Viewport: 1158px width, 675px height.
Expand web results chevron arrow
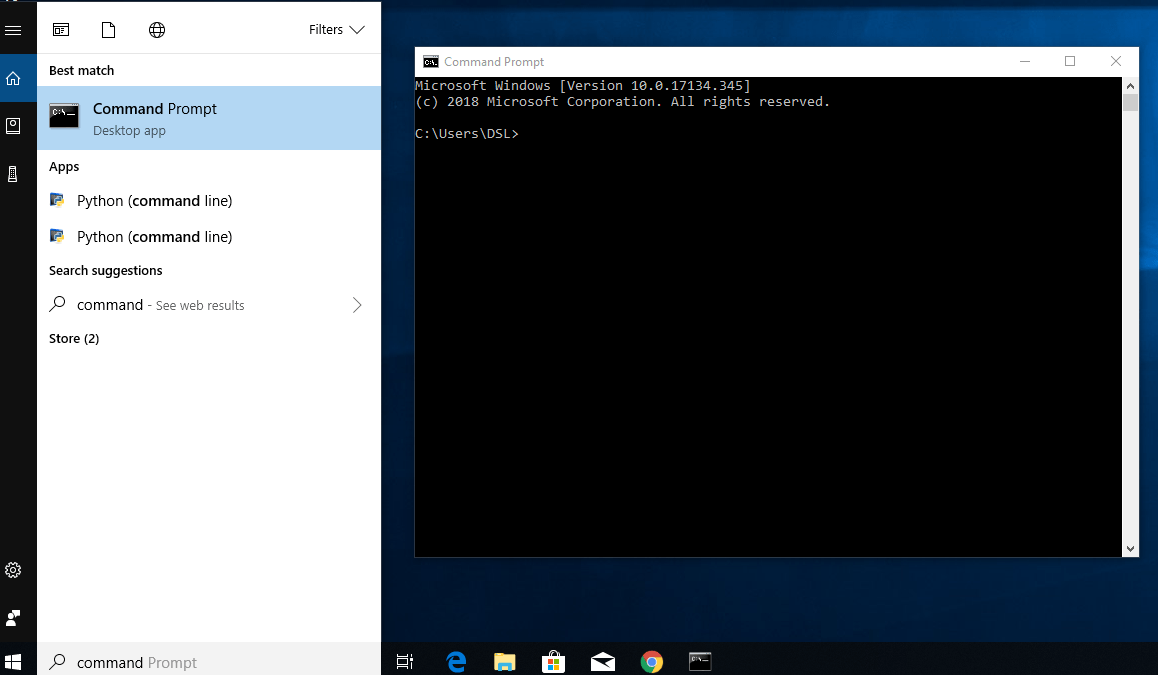[x=357, y=305]
